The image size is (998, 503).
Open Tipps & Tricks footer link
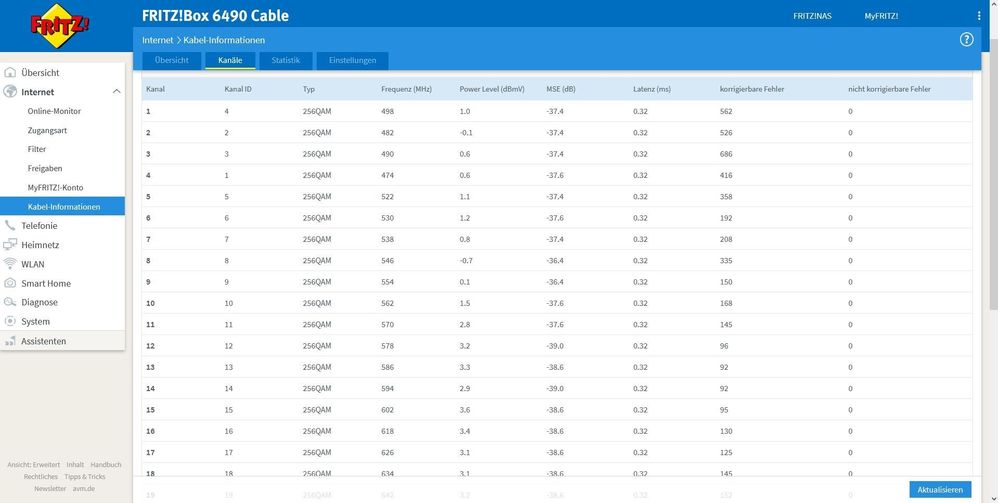coord(85,476)
